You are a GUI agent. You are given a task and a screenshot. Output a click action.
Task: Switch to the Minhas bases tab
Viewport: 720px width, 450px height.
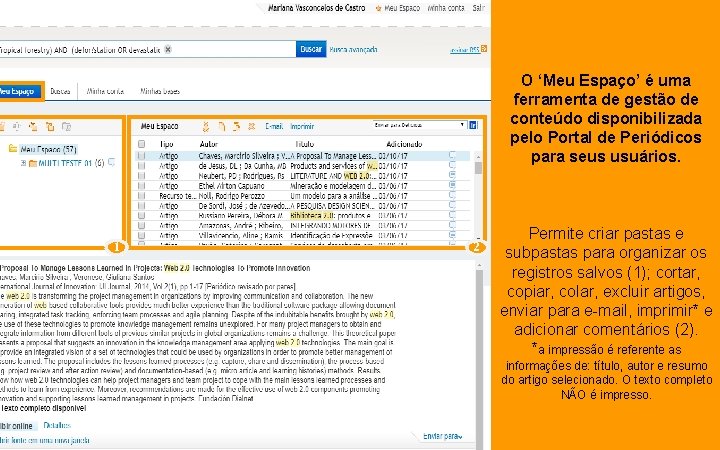pyautogui.click(x=160, y=91)
